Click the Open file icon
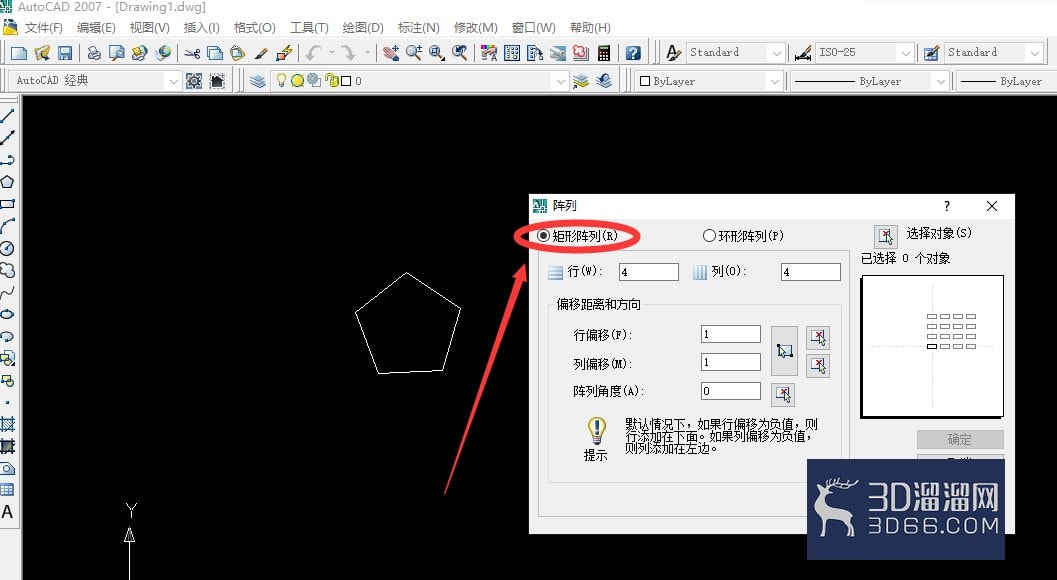 42,53
